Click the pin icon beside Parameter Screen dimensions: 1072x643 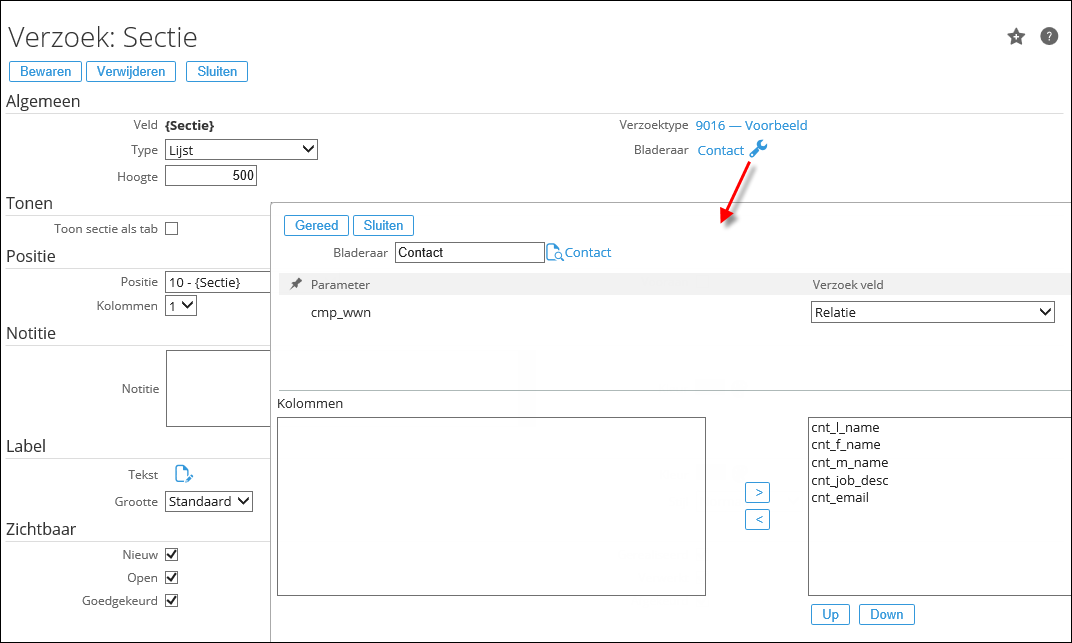[x=295, y=285]
